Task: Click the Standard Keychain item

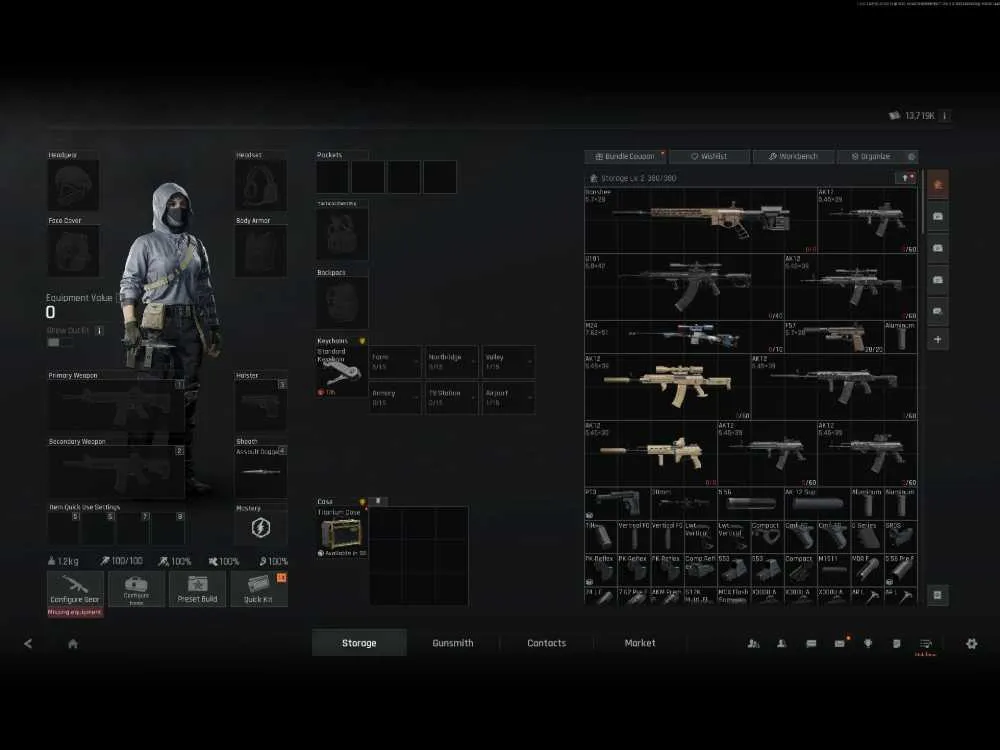Action: tap(342, 371)
